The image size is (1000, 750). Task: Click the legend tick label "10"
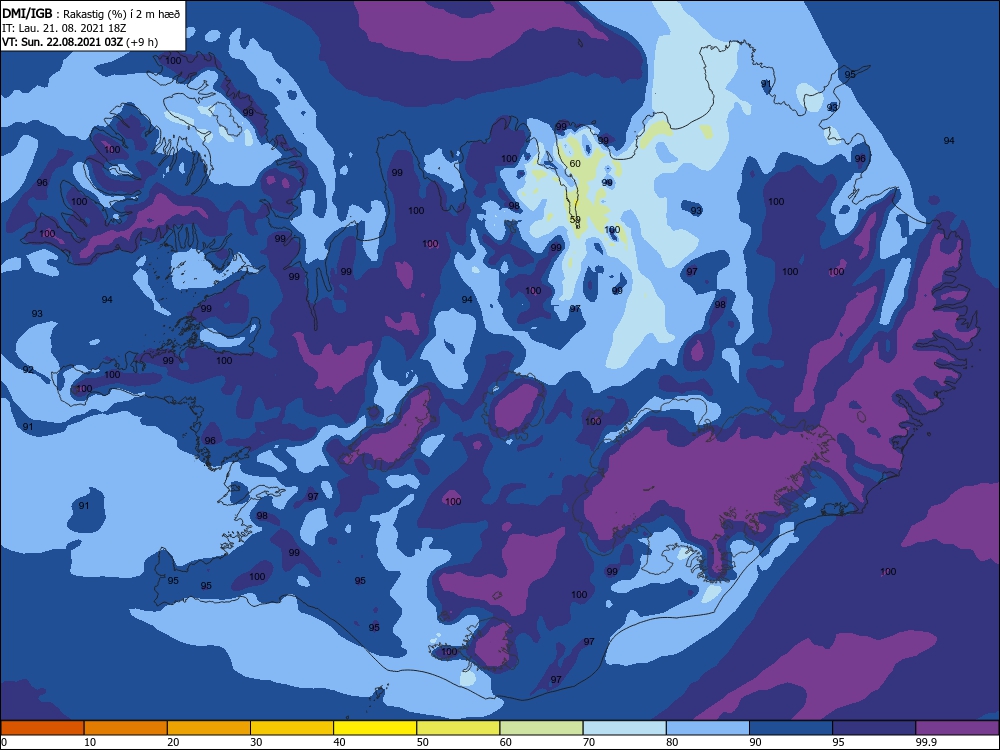point(90,742)
